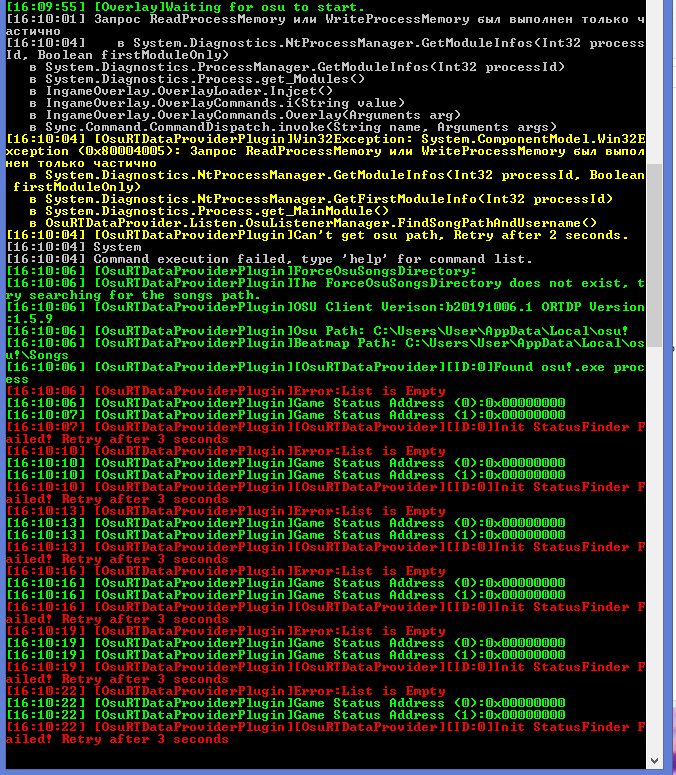Screen dimensions: 676x775
Task: Click the 'Osu Path: C:\Users\User\AppData\Local\osu!' line
Action: (317, 331)
